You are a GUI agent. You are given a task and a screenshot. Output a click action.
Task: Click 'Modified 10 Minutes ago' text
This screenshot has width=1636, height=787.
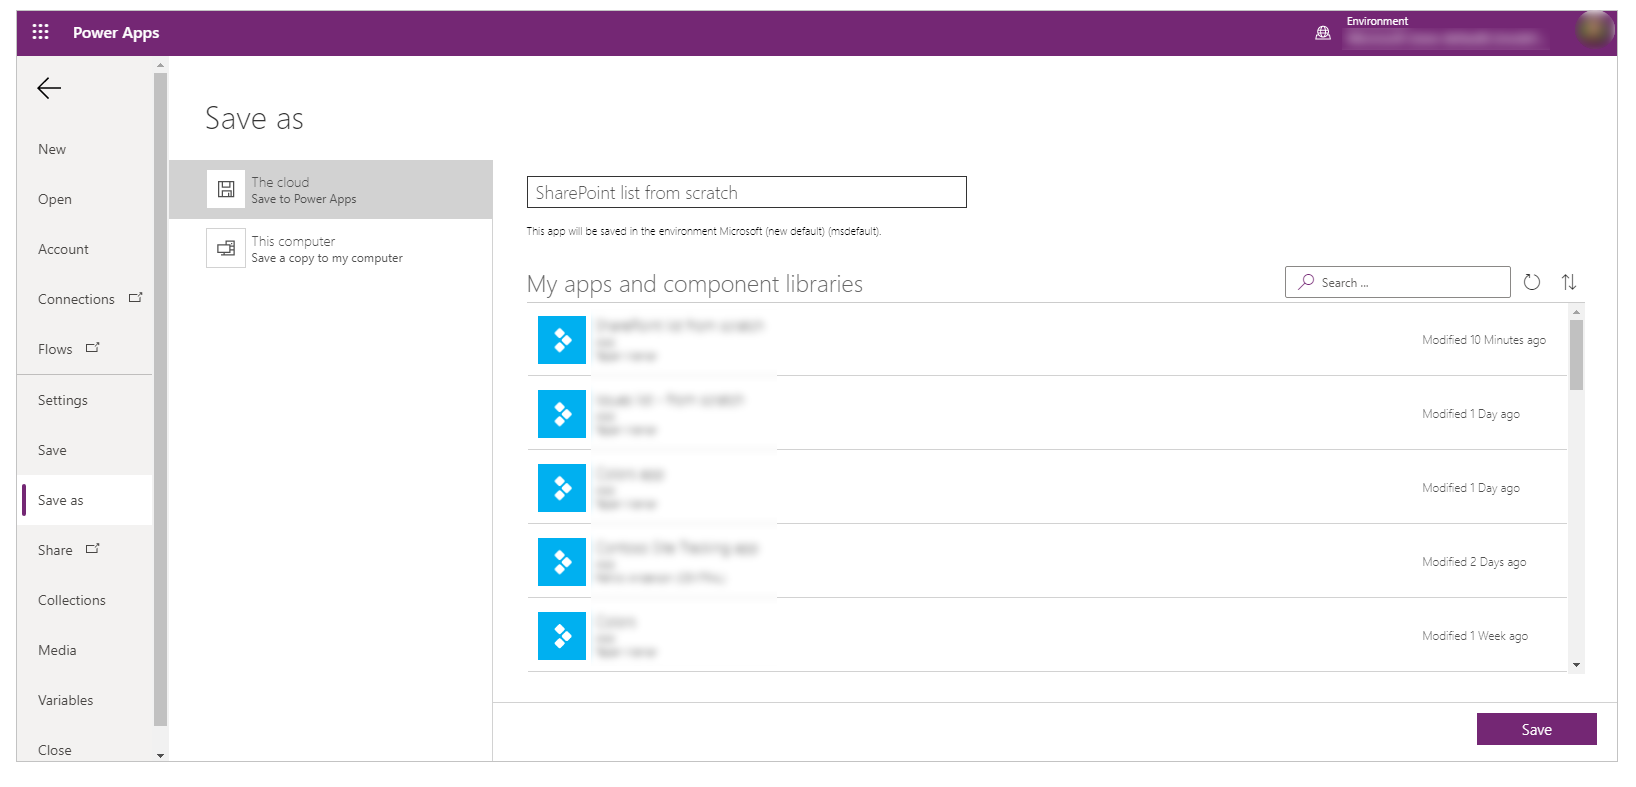1484,340
